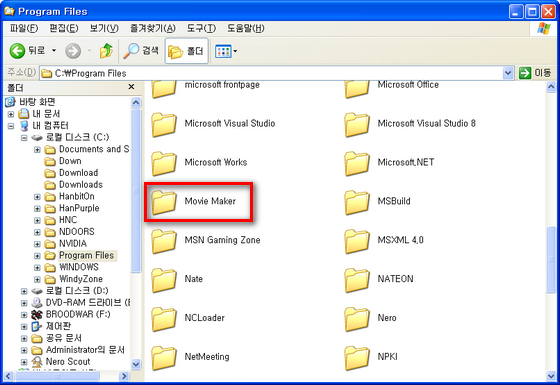Select the Microsoft.NET folder icon

click(357, 163)
